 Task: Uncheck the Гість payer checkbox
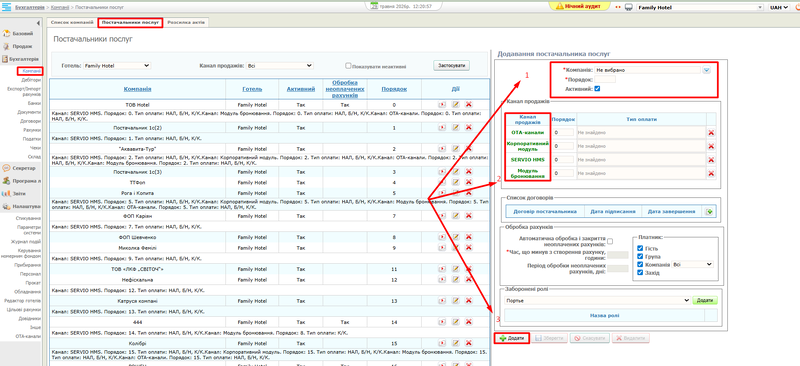click(640, 248)
